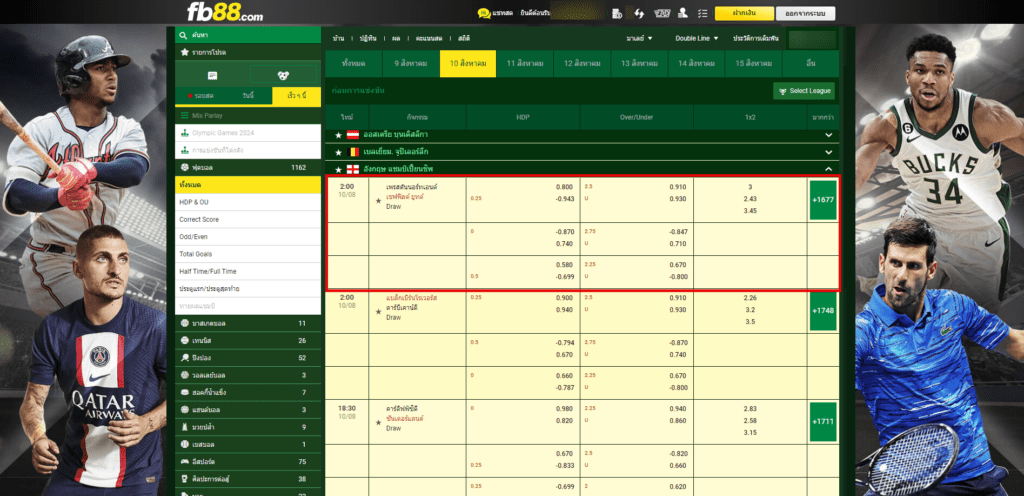
Task: Toggle favorite star for England Championship league
Action: [x=338, y=169]
